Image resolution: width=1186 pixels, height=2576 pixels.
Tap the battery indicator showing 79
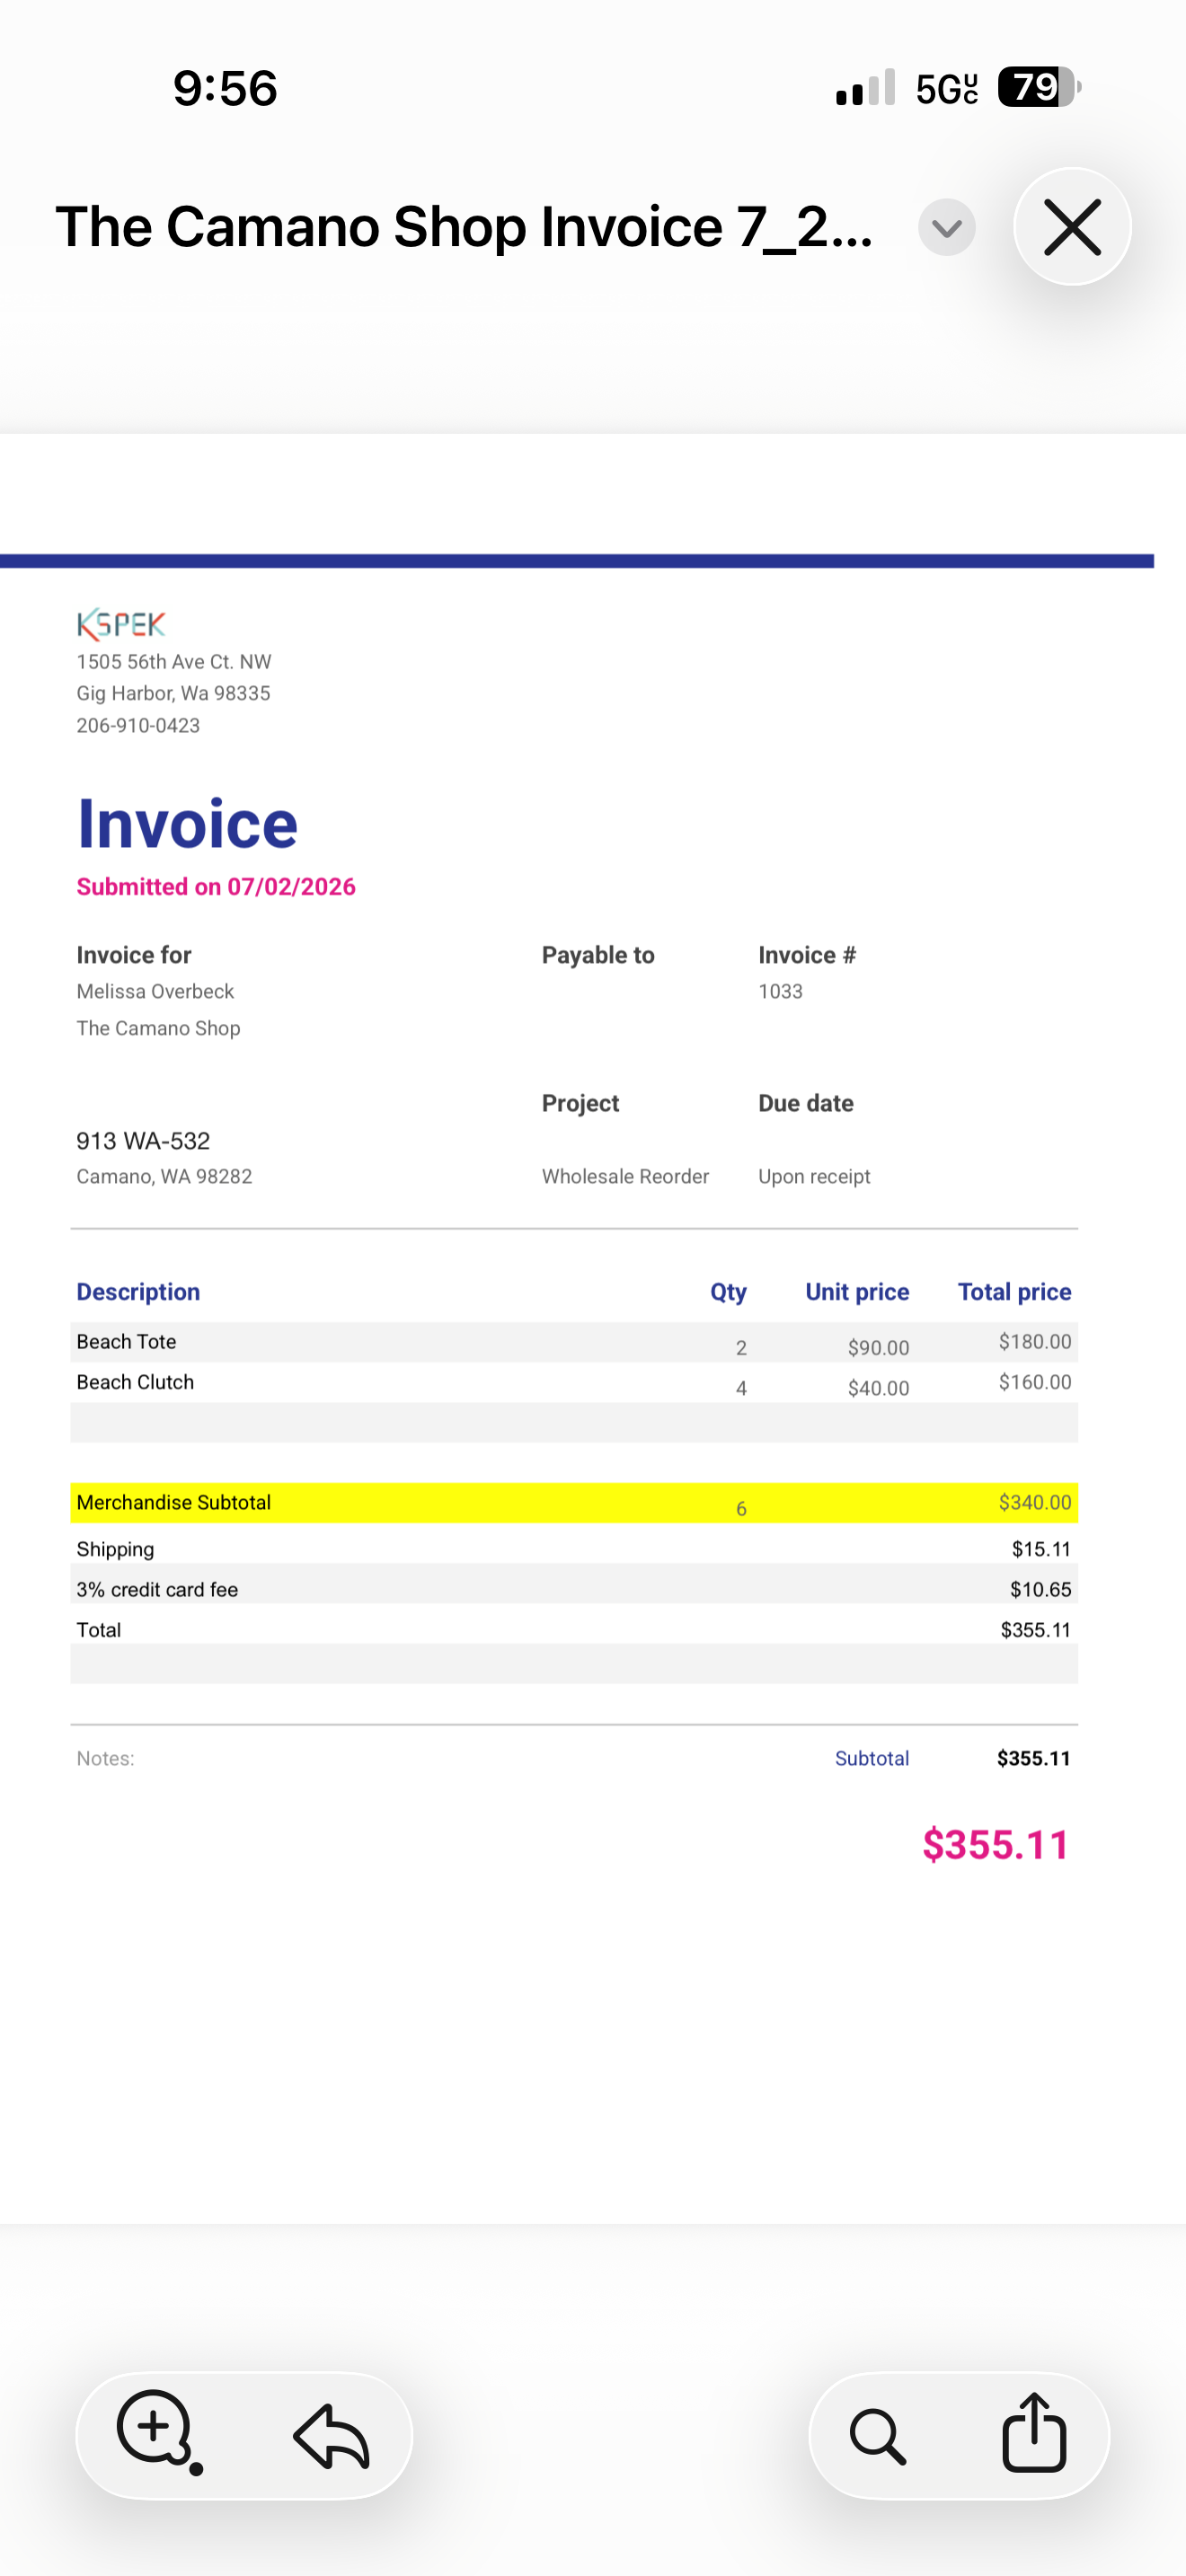[x=1039, y=87]
